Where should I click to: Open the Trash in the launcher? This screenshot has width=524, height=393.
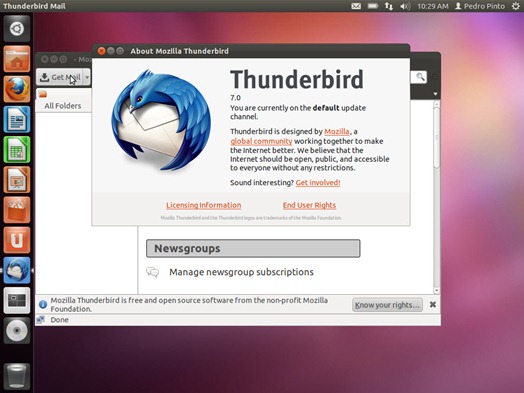(x=17, y=377)
